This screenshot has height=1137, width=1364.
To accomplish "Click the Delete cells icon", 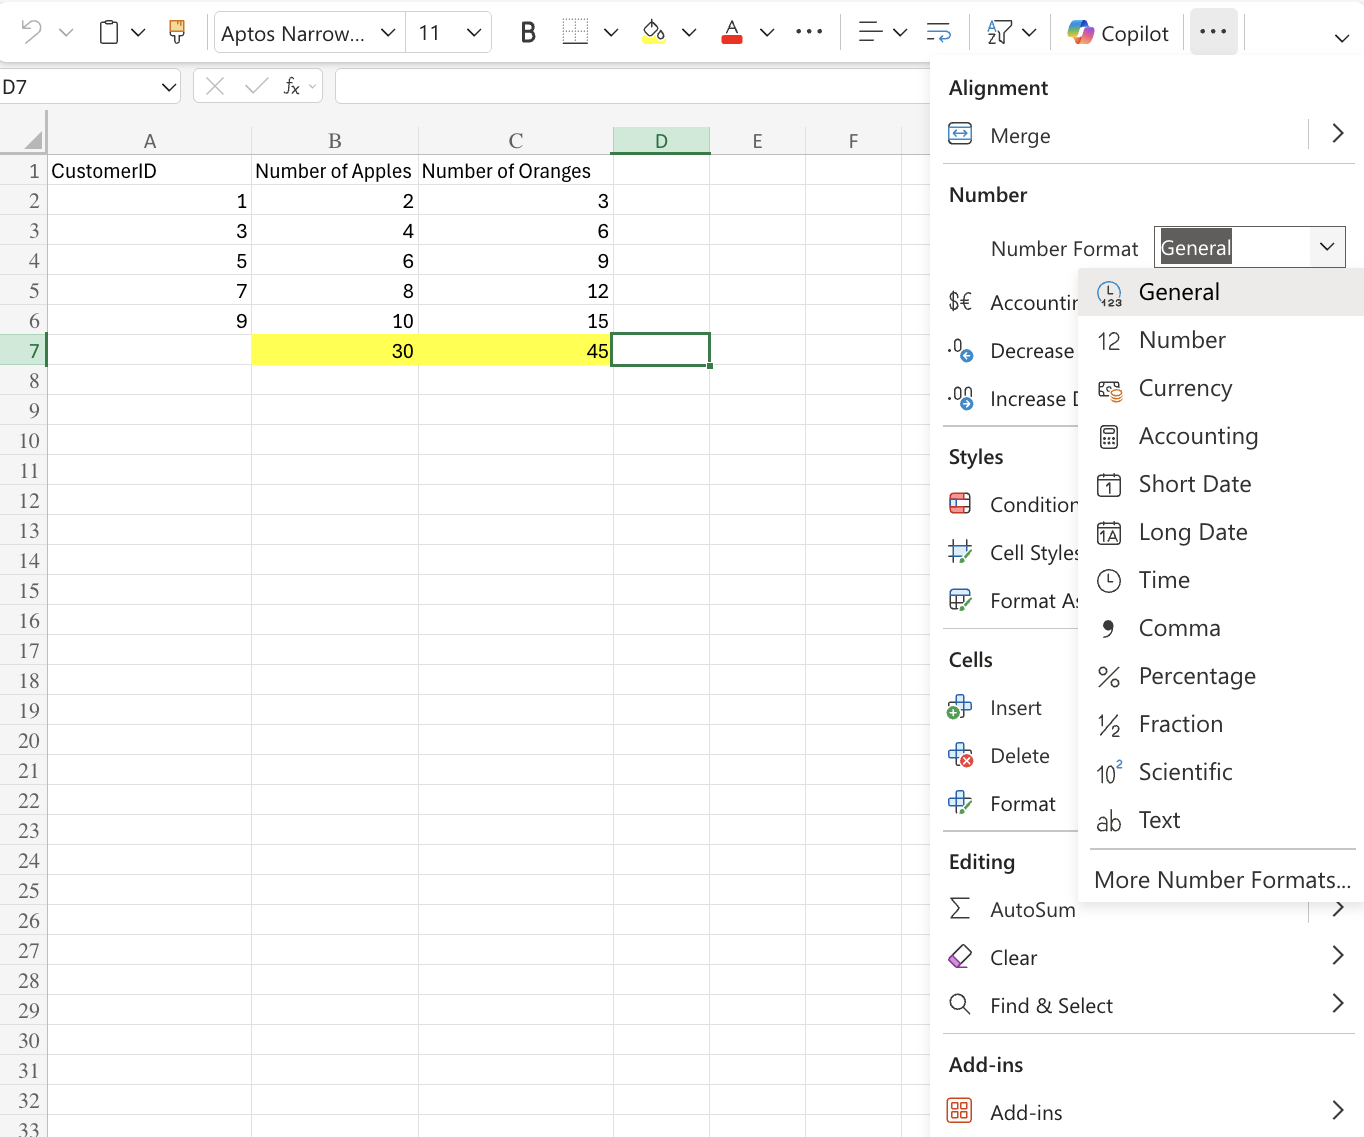I will click(960, 755).
